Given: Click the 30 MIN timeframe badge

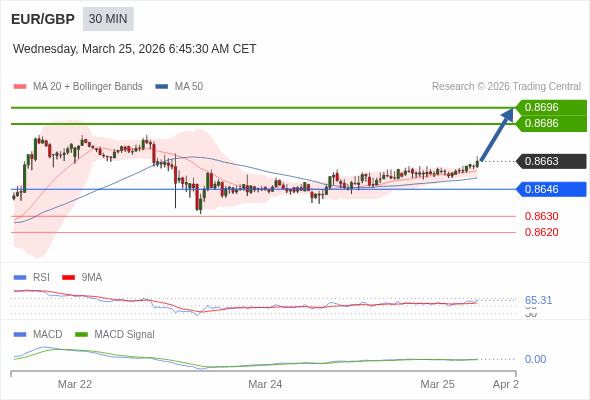Looking at the screenshot, I should (108, 19).
